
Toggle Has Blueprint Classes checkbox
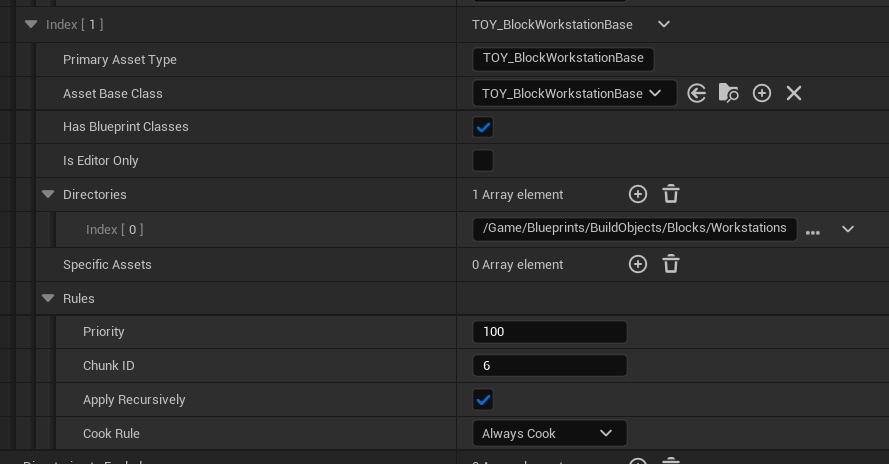click(x=483, y=127)
